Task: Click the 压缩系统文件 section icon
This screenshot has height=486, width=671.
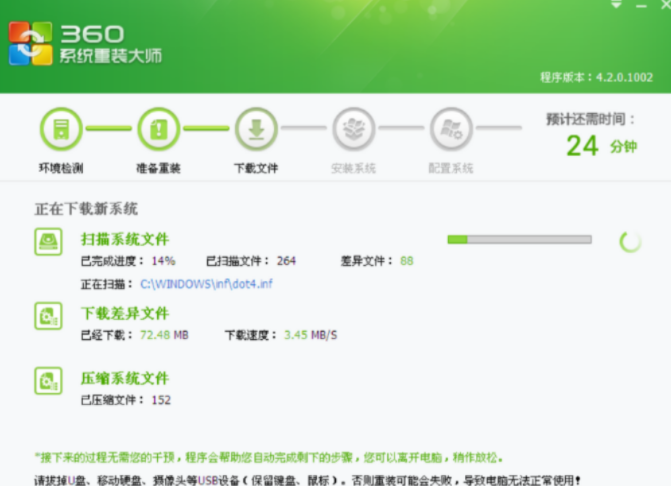Action: tap(48, 381)
